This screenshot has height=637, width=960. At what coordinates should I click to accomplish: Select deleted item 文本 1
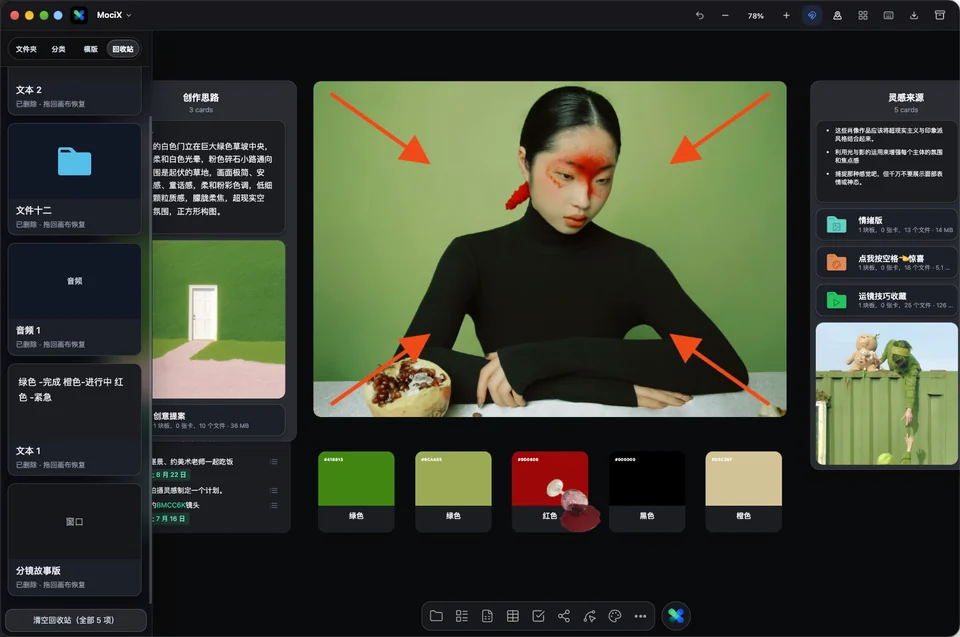[x=75, y=420]
